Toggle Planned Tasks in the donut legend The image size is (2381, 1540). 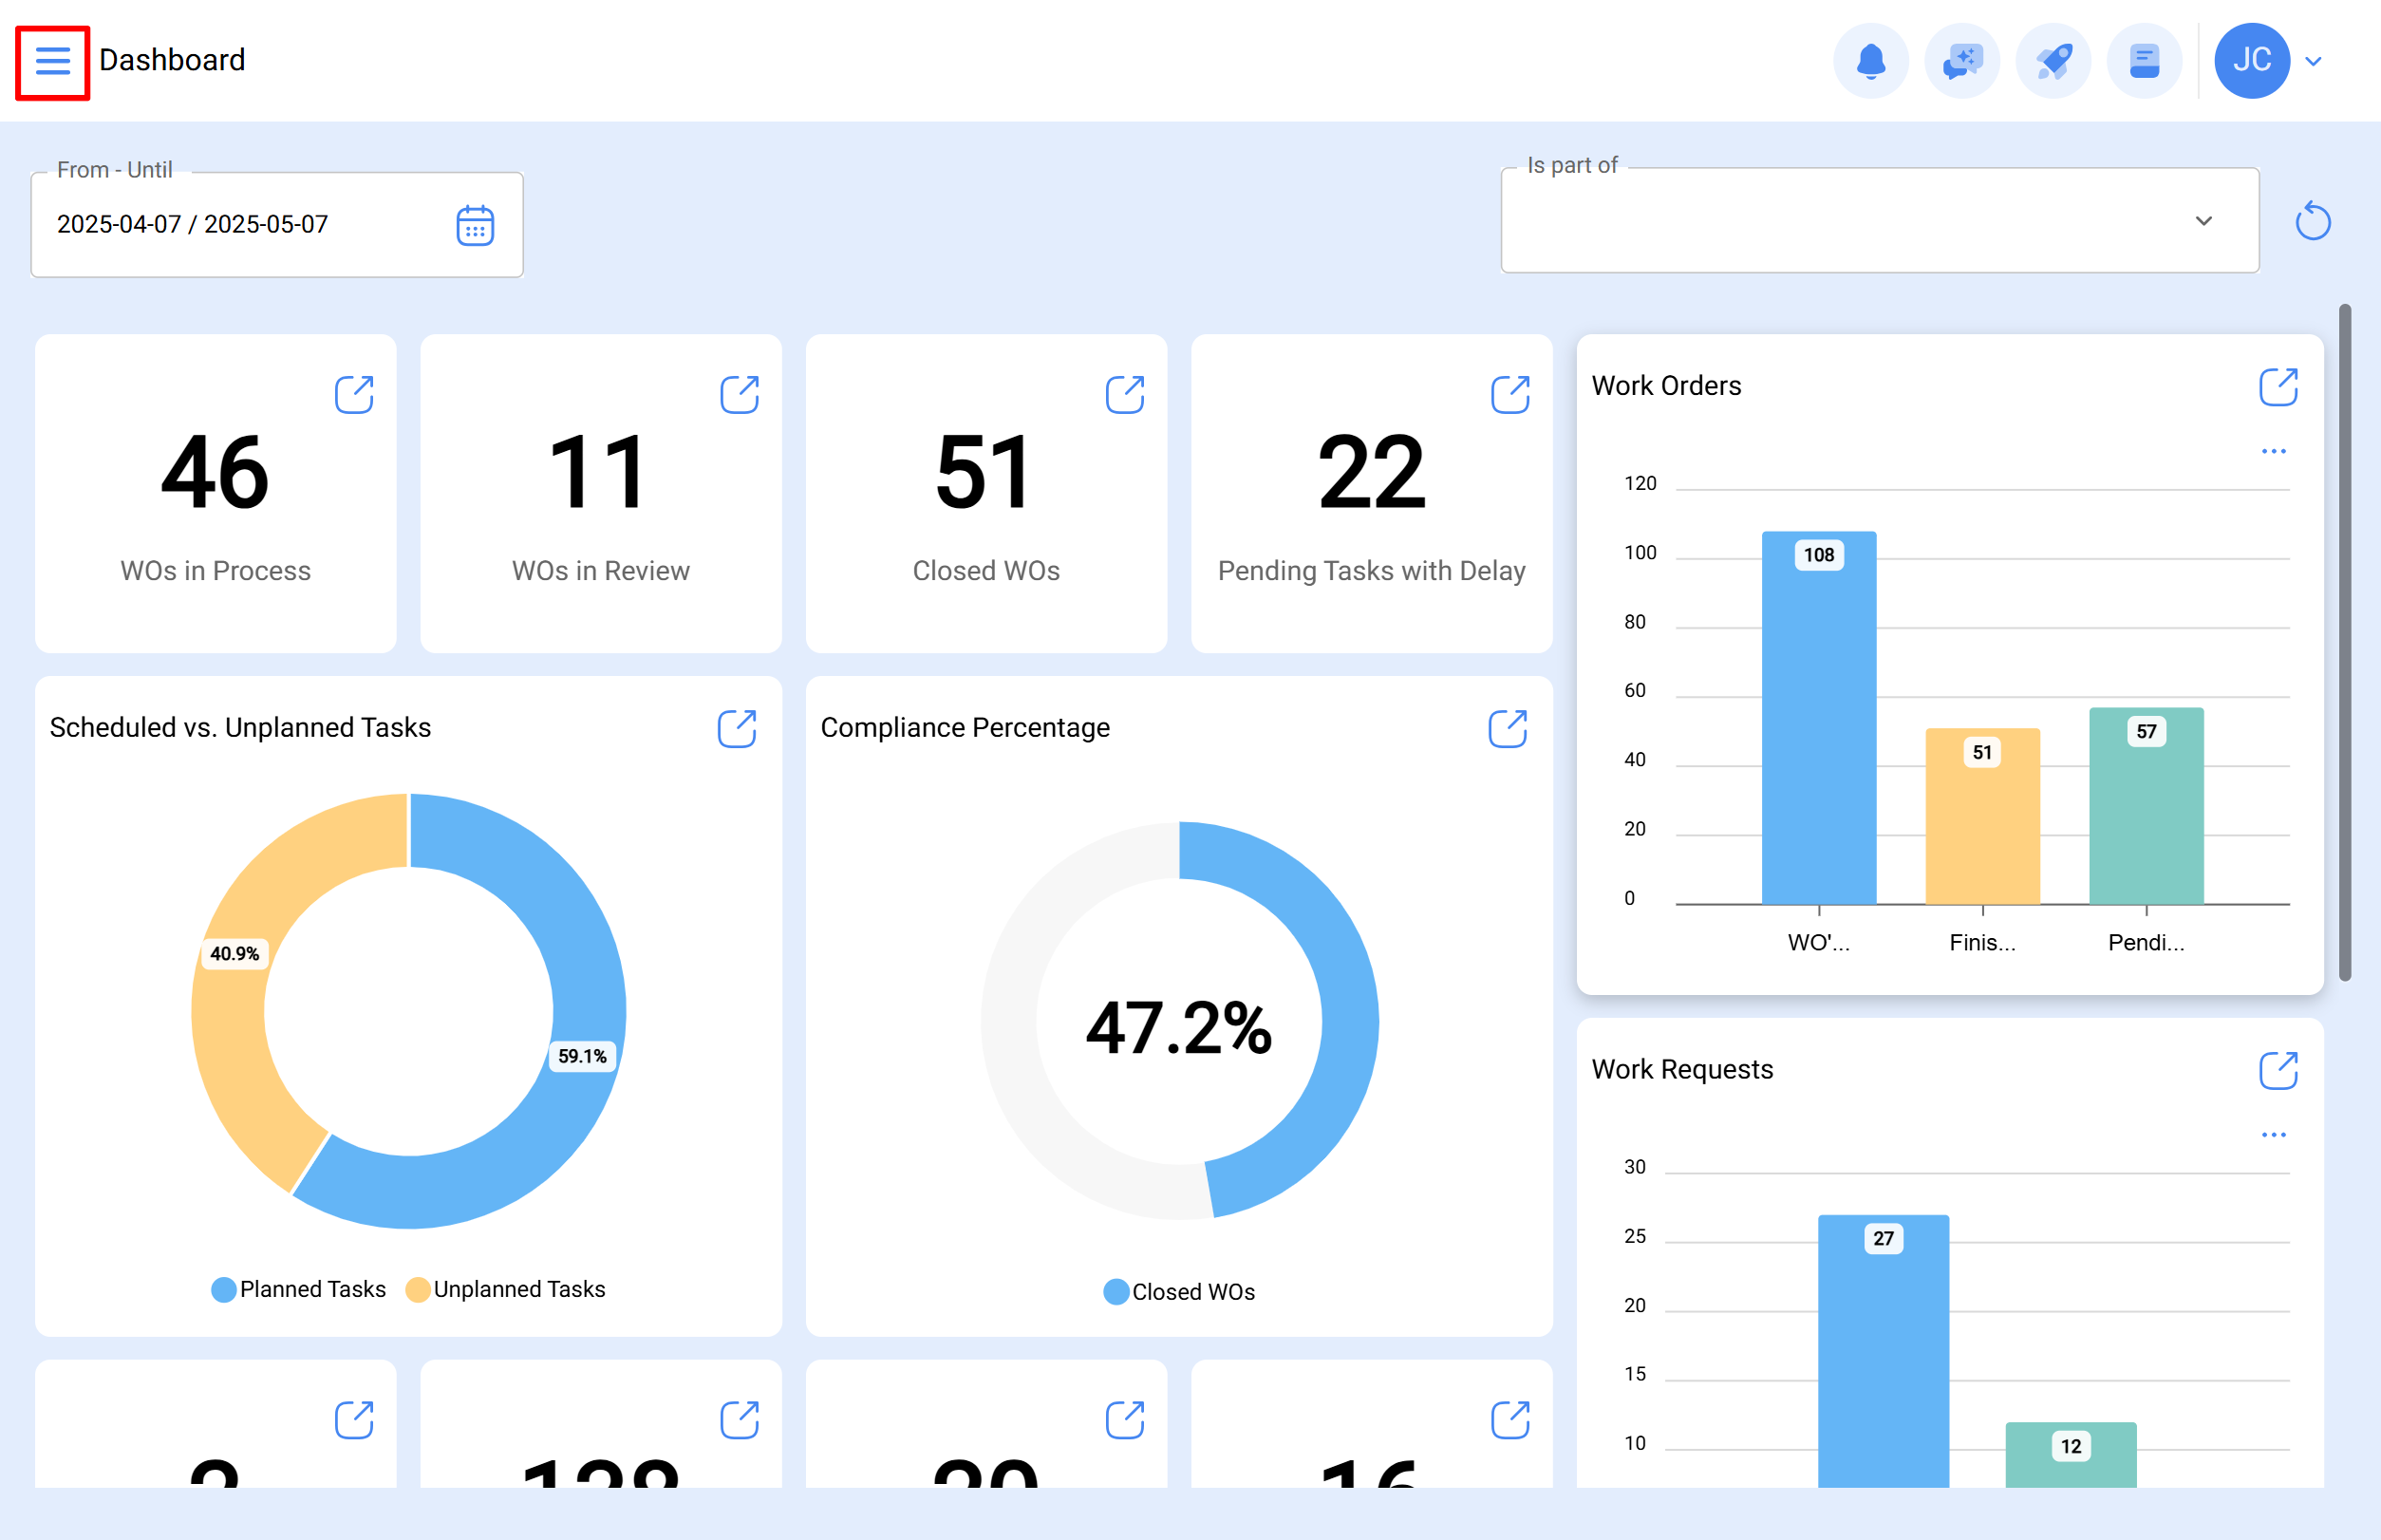coord(298,1289)
